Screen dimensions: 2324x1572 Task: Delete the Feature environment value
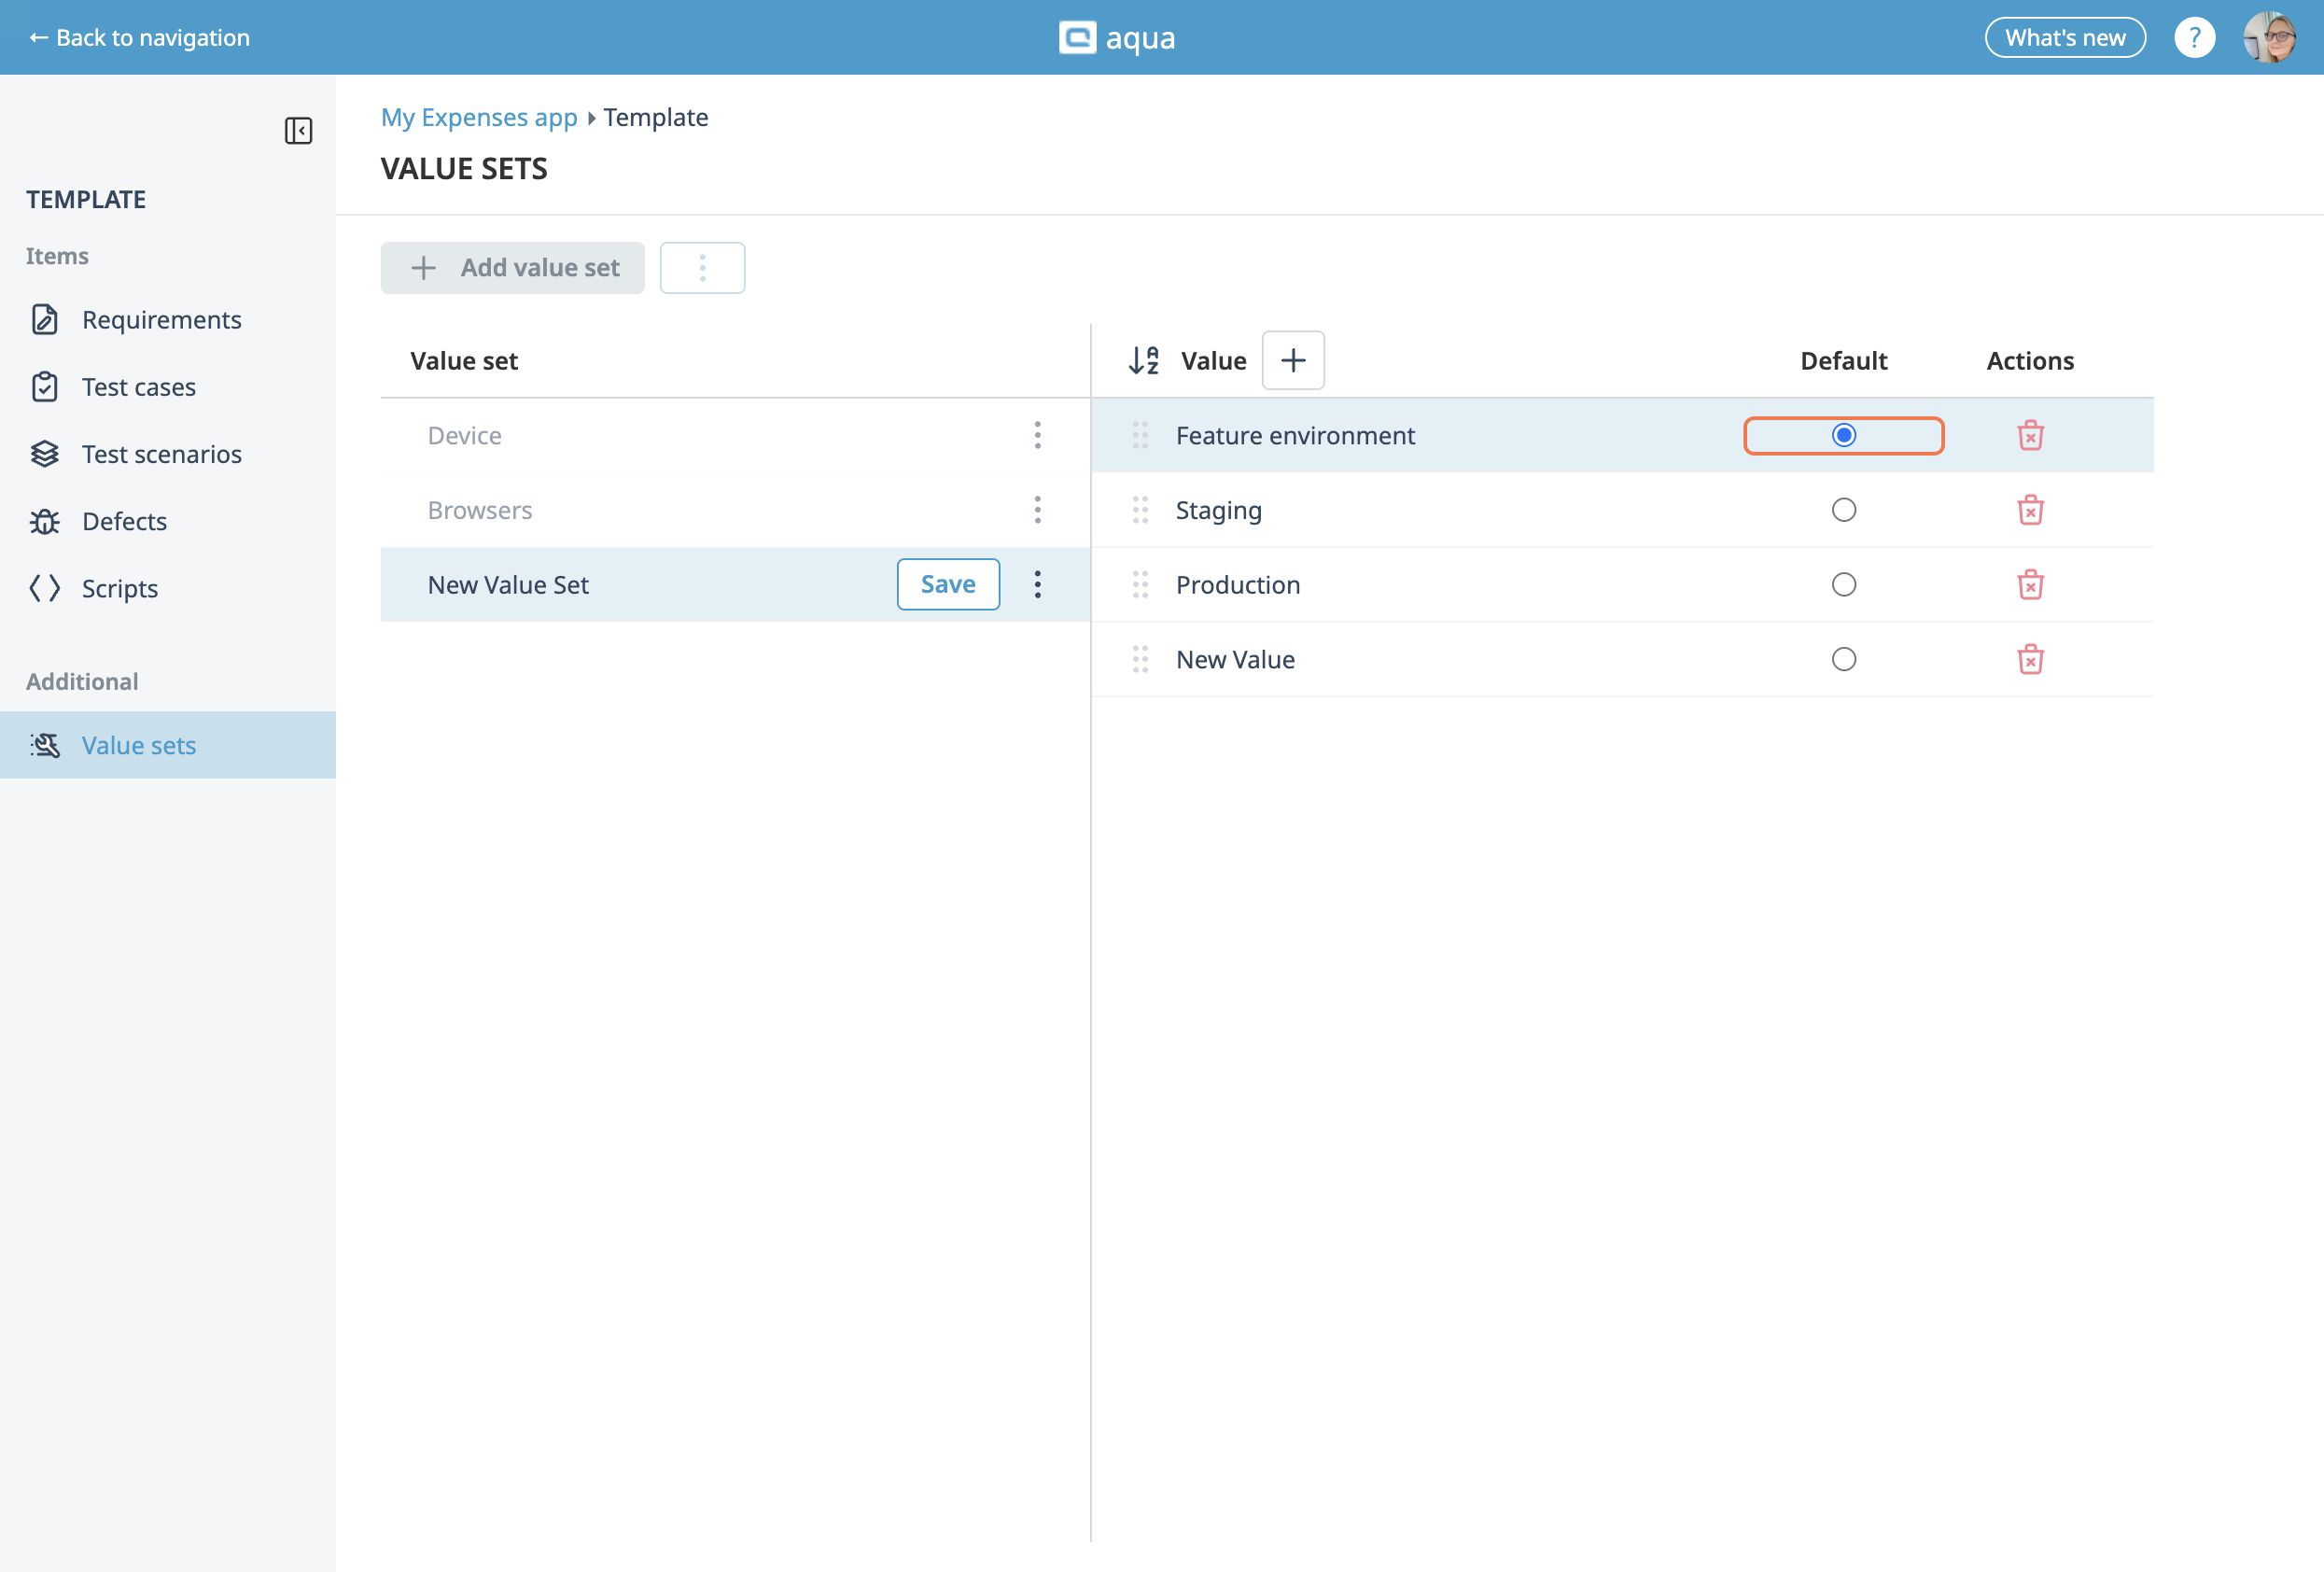point(2030,435)
